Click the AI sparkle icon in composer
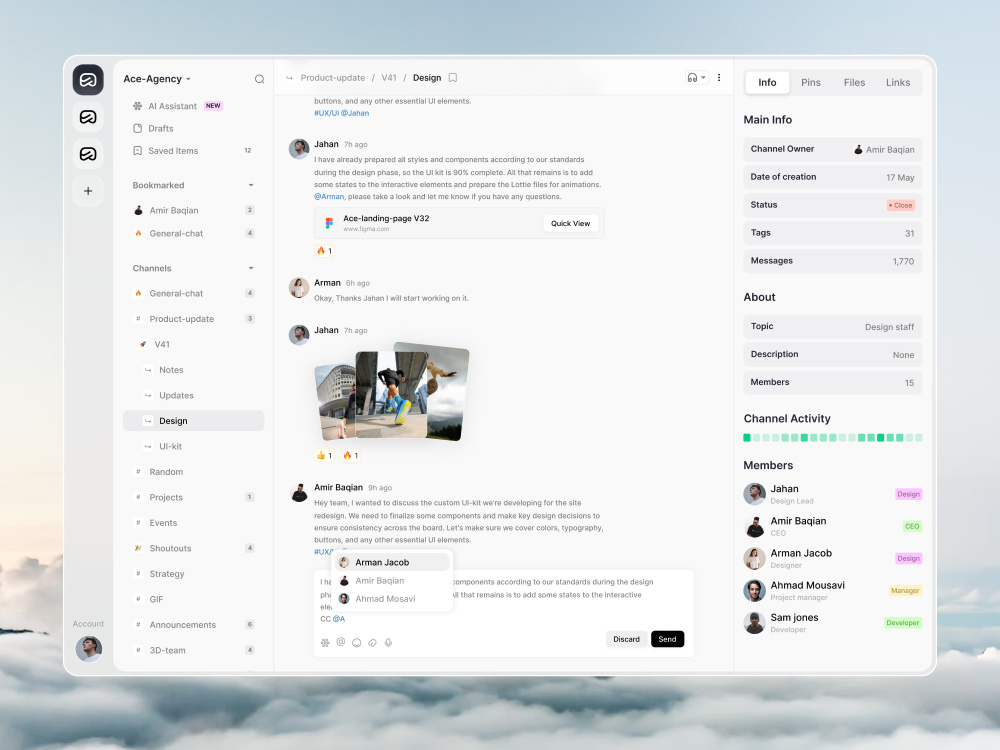Image resolution: width=1000 pixels, height=750 pixels. point(325,642)
